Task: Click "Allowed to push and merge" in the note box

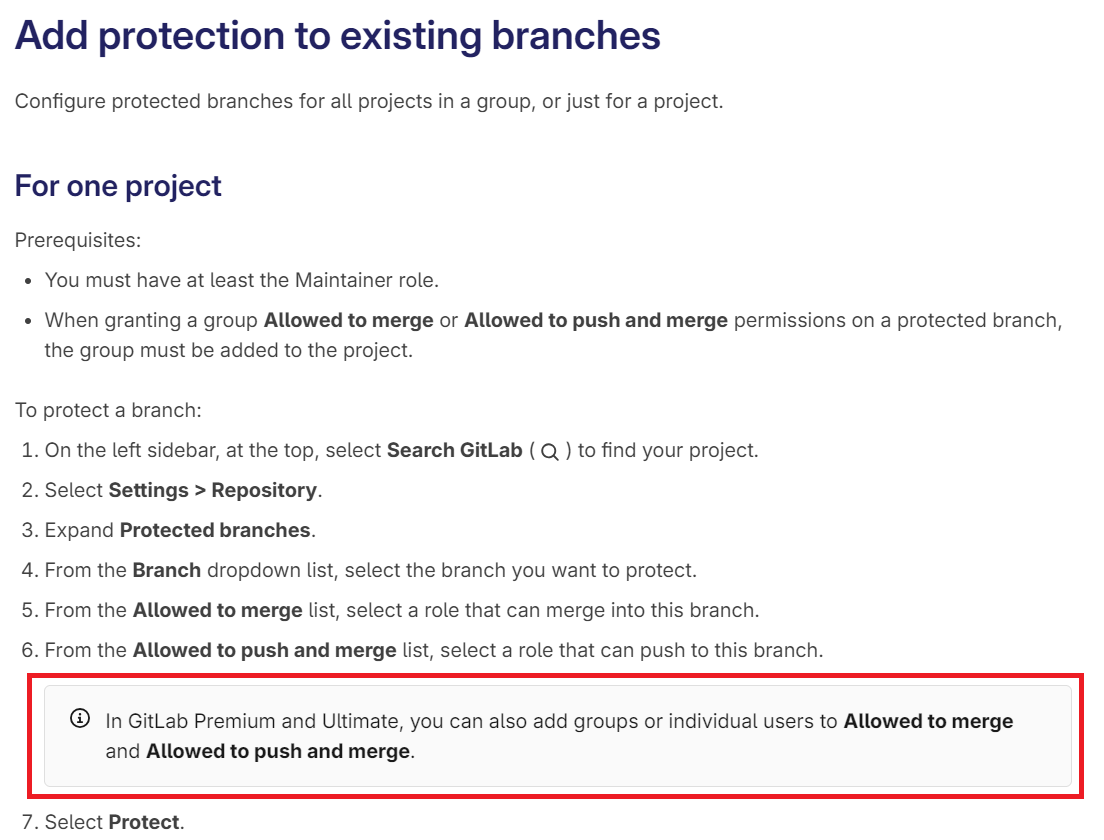Action: tap(278, 750)
